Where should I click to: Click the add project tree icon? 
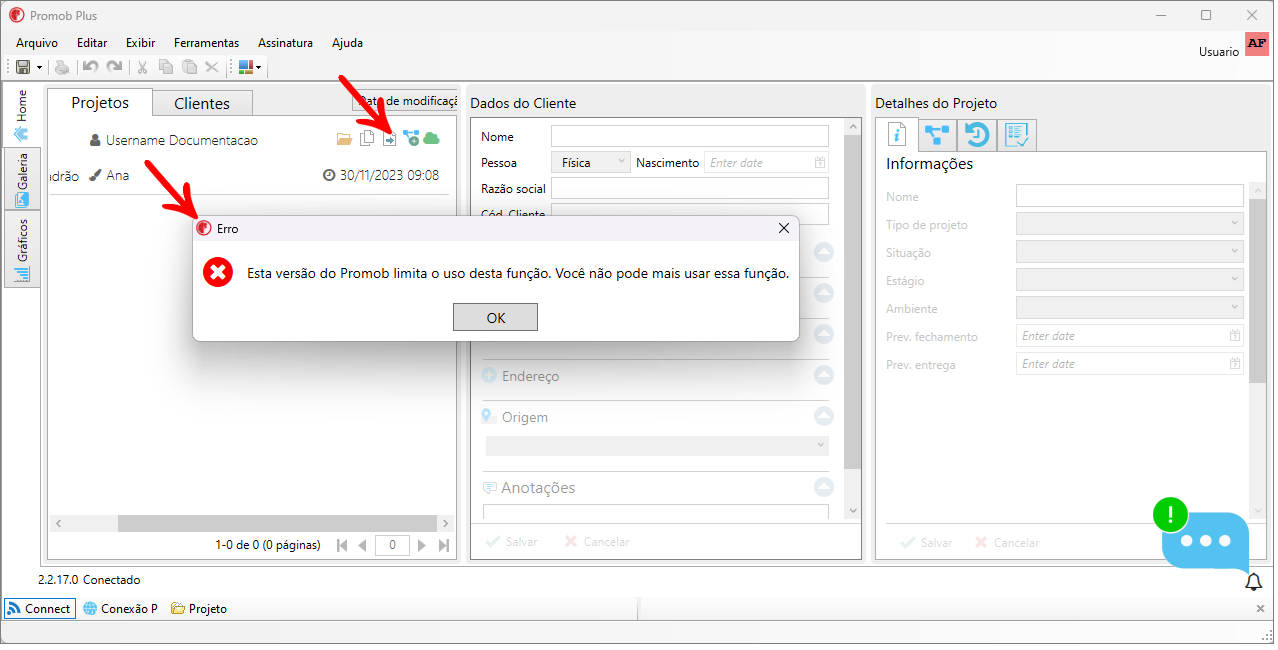411,138
